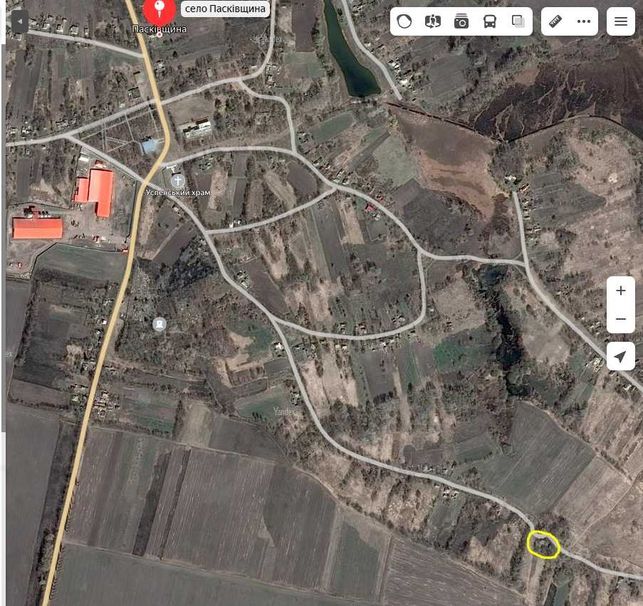
Task: Open the hamburger main menu
Action: (621, 21)
